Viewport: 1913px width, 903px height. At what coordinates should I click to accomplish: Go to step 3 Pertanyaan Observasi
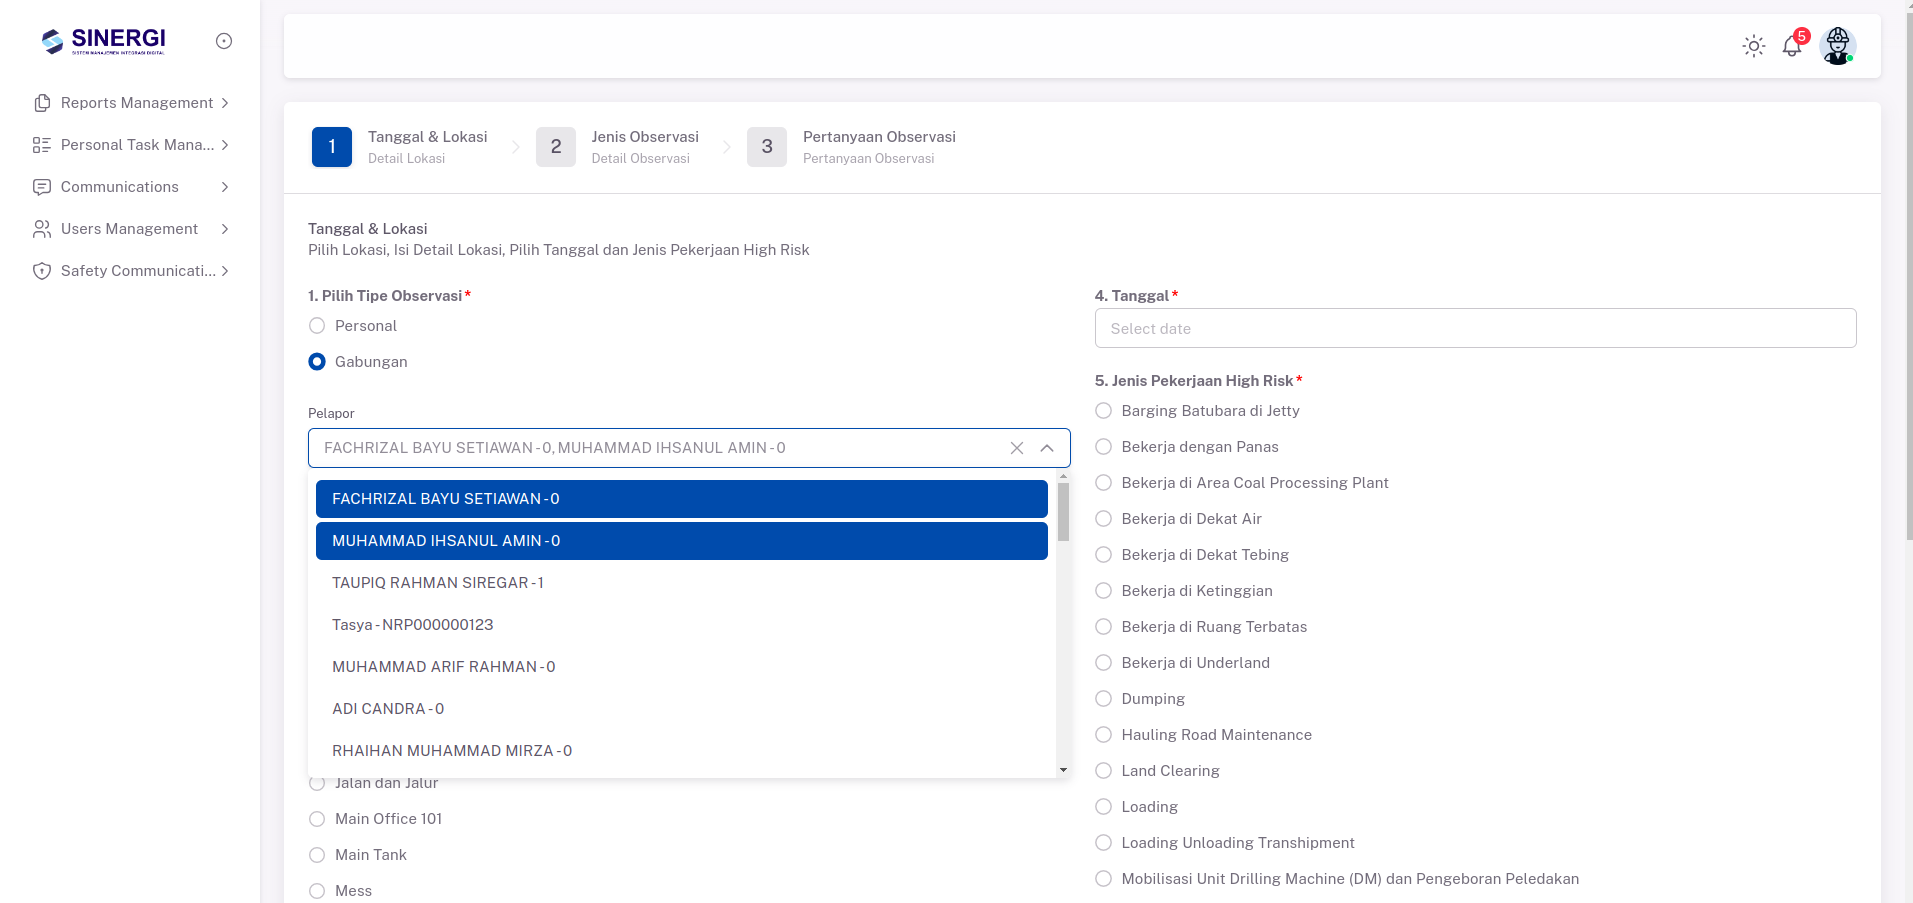[x=851, y=147]
